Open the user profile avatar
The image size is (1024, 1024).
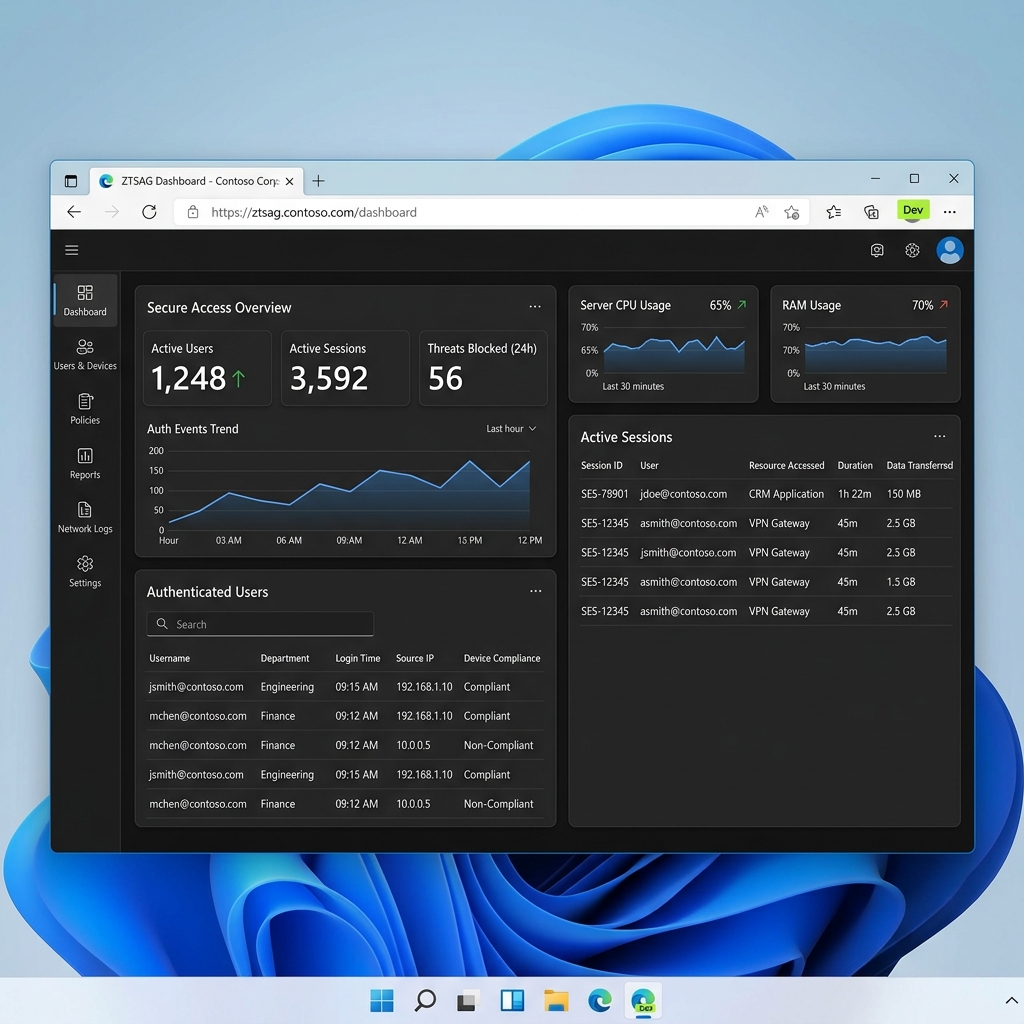950,250
